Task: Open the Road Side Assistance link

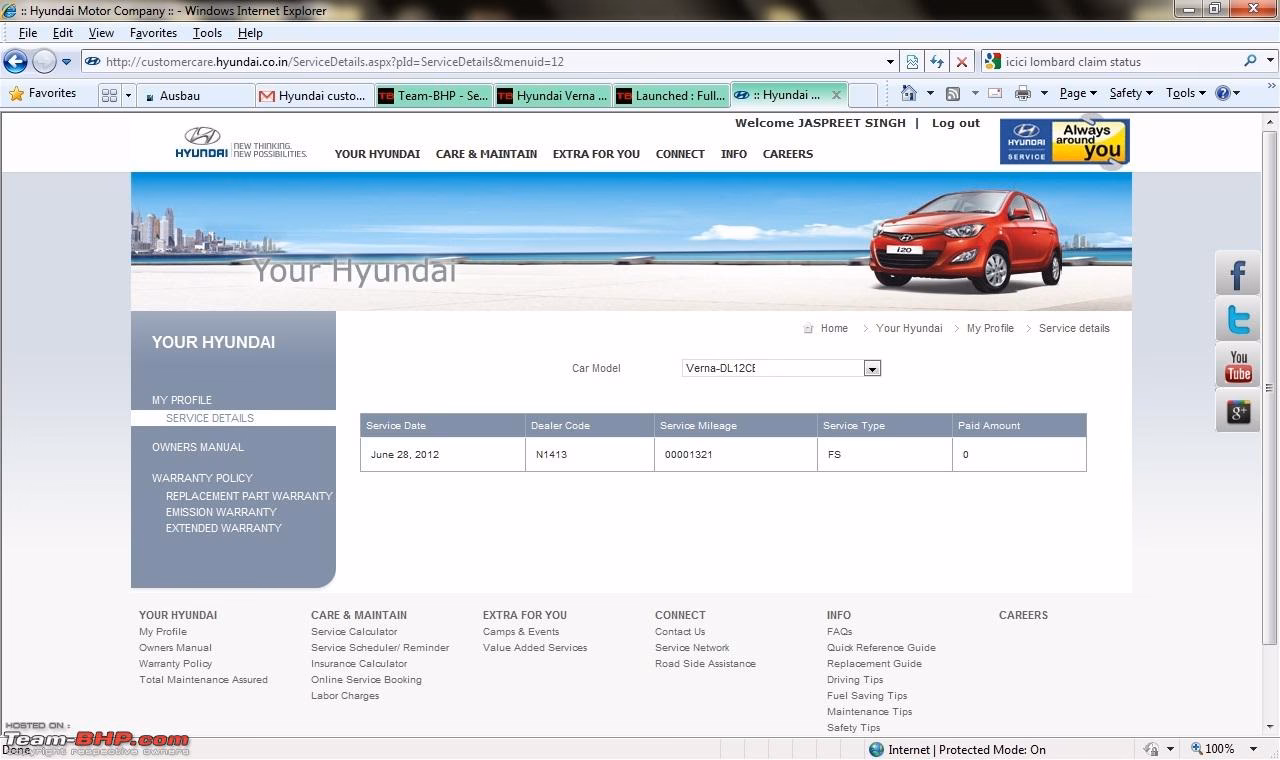Action: point(705,663)
